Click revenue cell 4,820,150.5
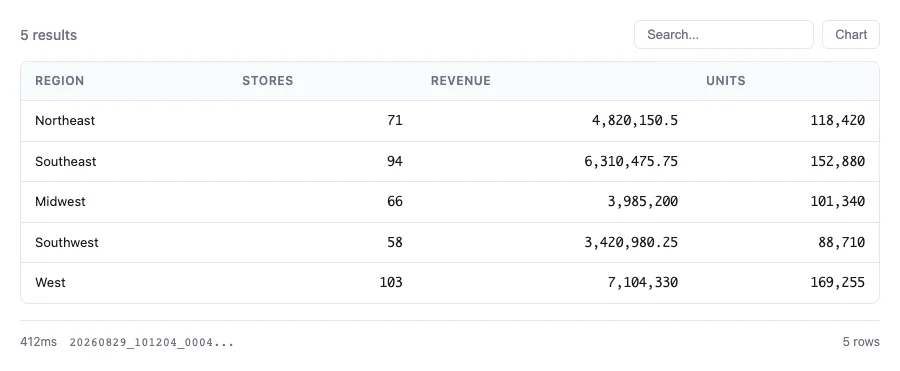The image size is (900, 371). pyautogui.click(x=635, y=121)
